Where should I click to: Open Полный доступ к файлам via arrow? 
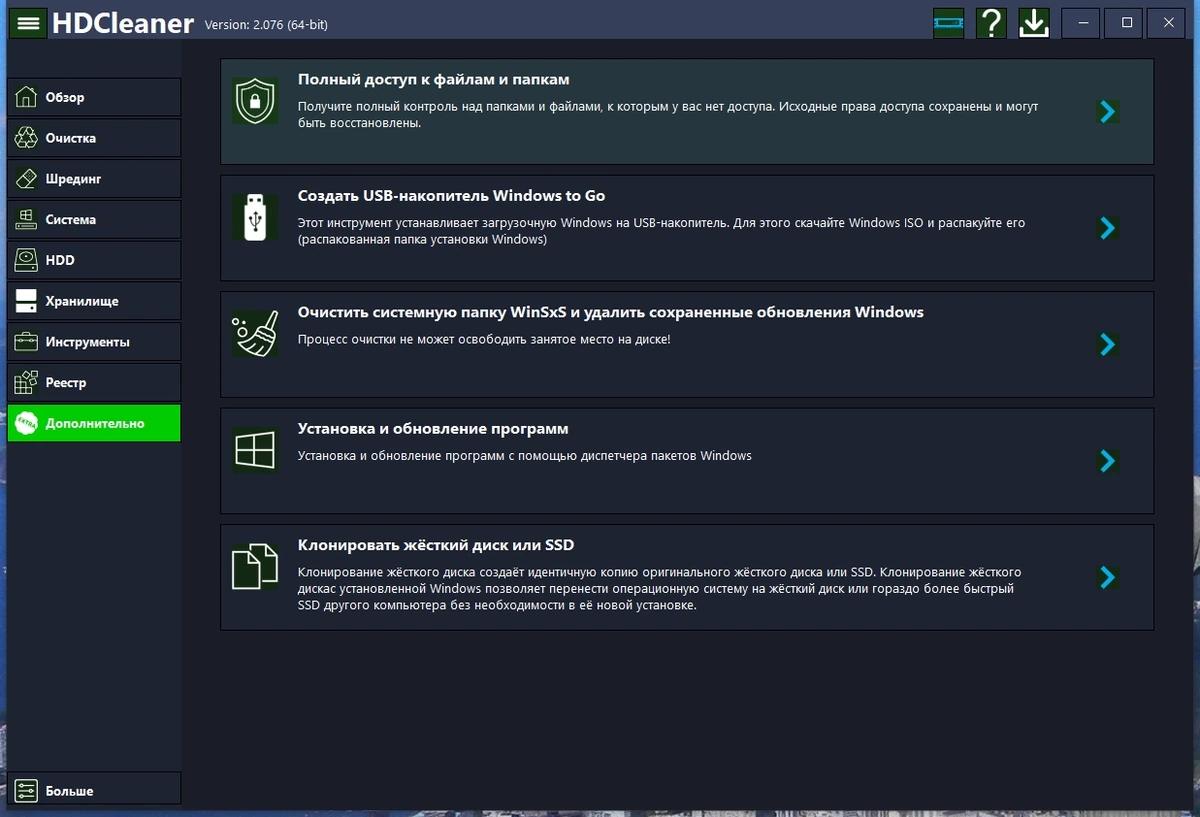tap(1107, 111)
